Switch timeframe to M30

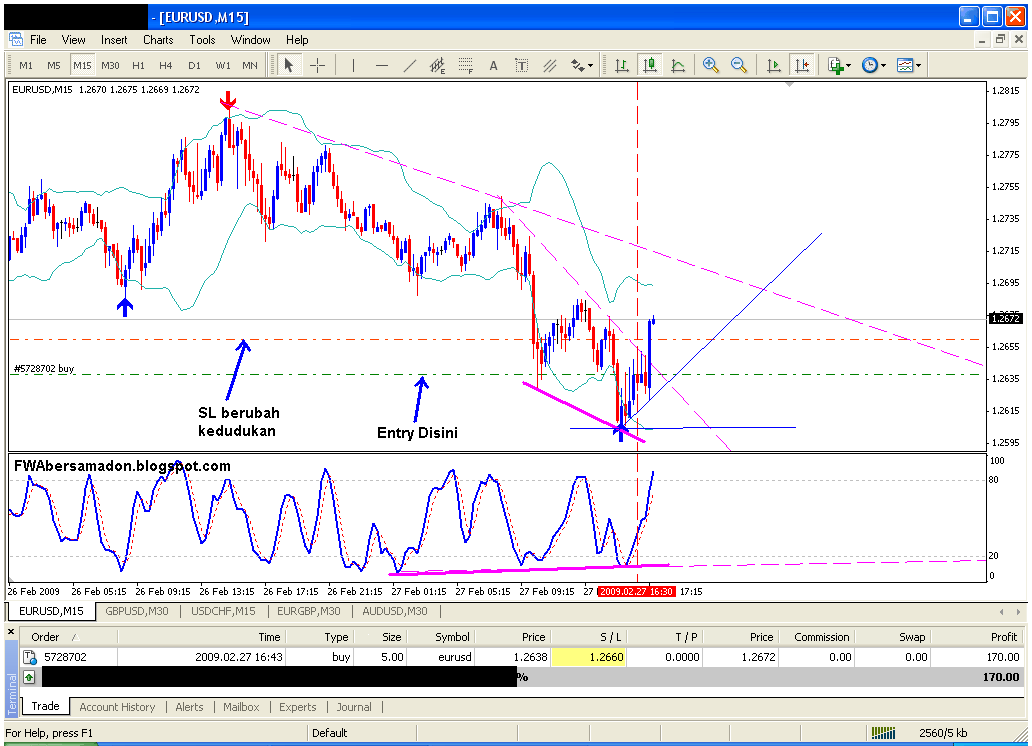point(111,65)
